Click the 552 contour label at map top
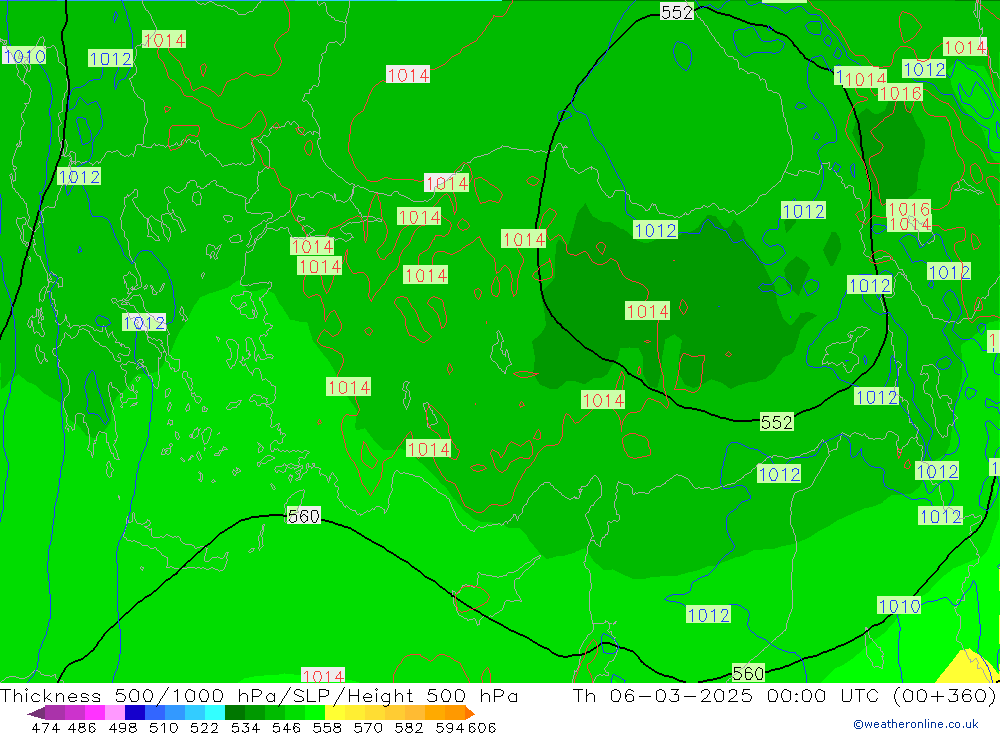Image resolution: width=1000 pixels, height=733 pixels. (x=677, y=12)
